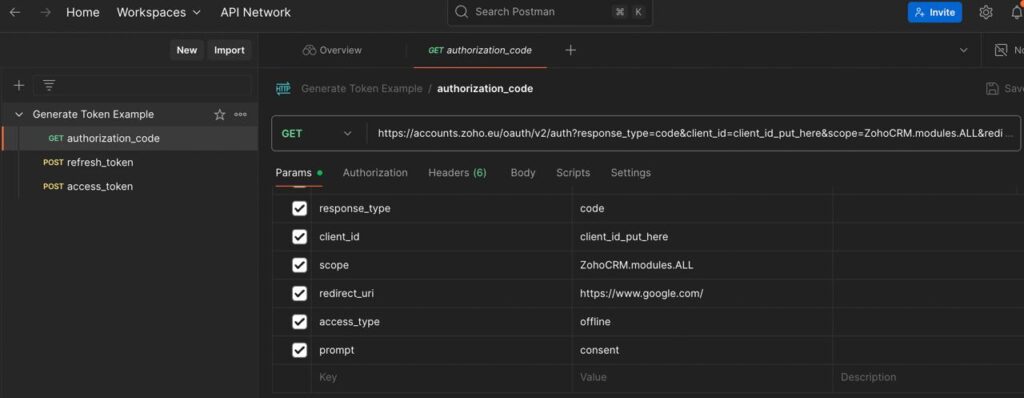Select POST access_token request
Image resolution: width=1024 pixels, height=398 pixels.
click(x=131, y=186)
